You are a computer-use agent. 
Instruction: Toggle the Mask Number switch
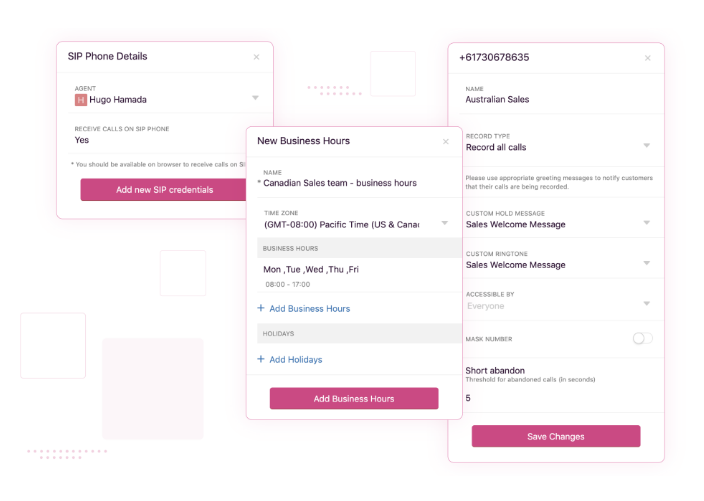[x=642, y=339]
